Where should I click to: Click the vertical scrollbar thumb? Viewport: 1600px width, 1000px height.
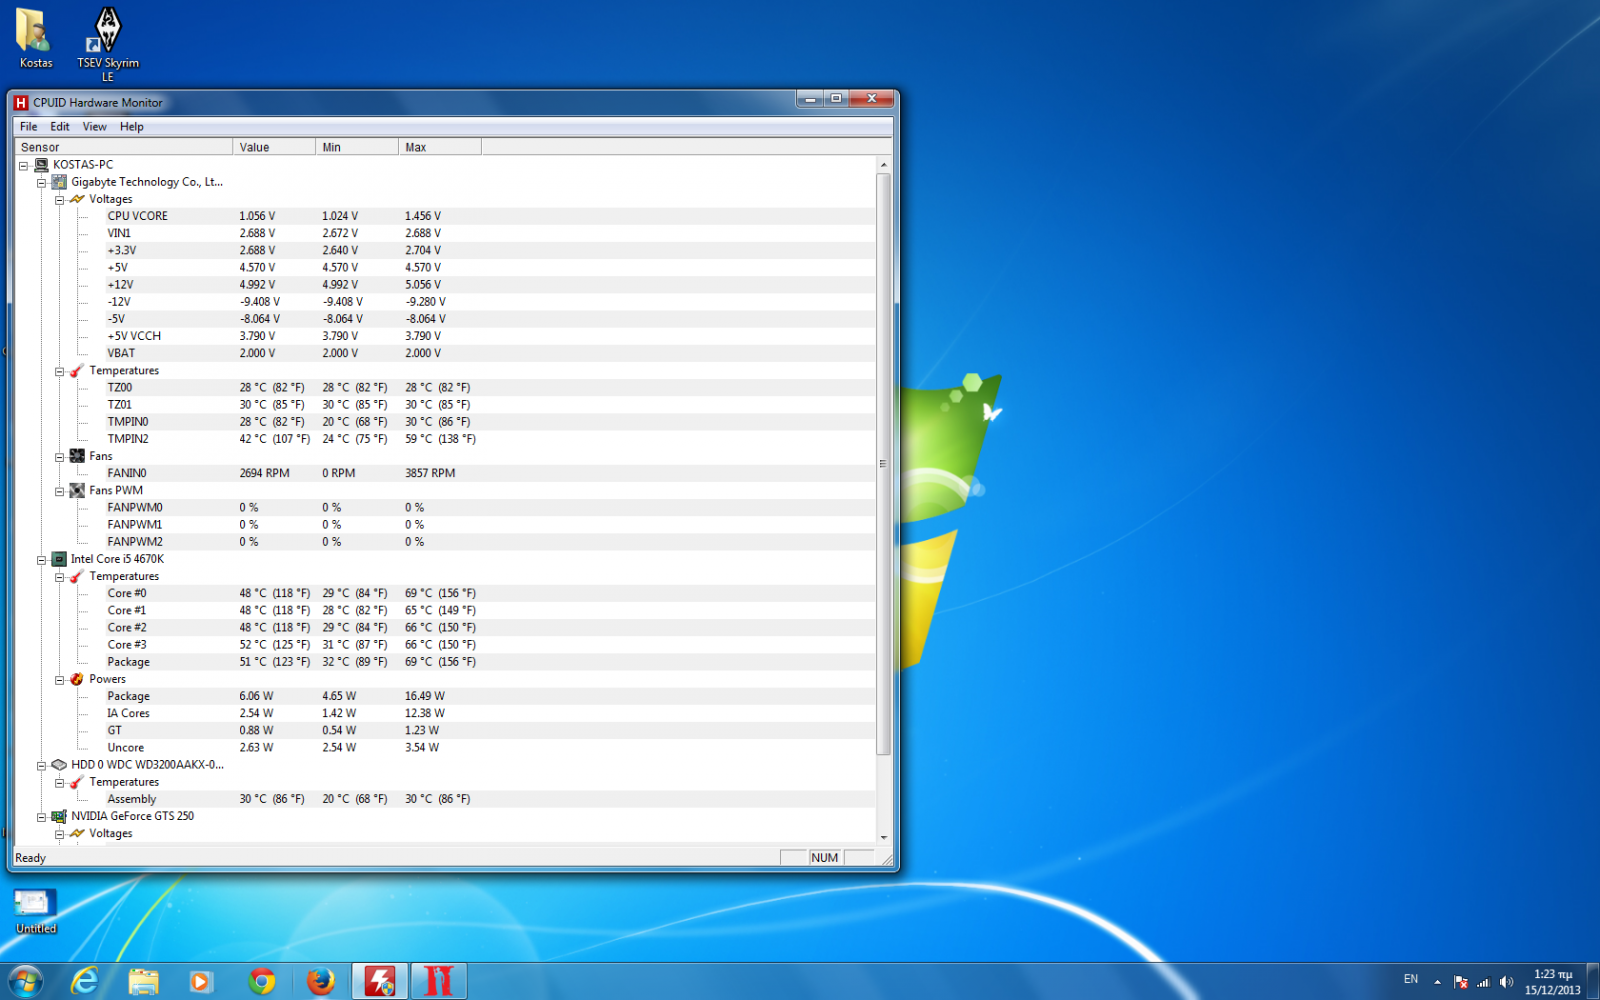click(x=883, y=464)
